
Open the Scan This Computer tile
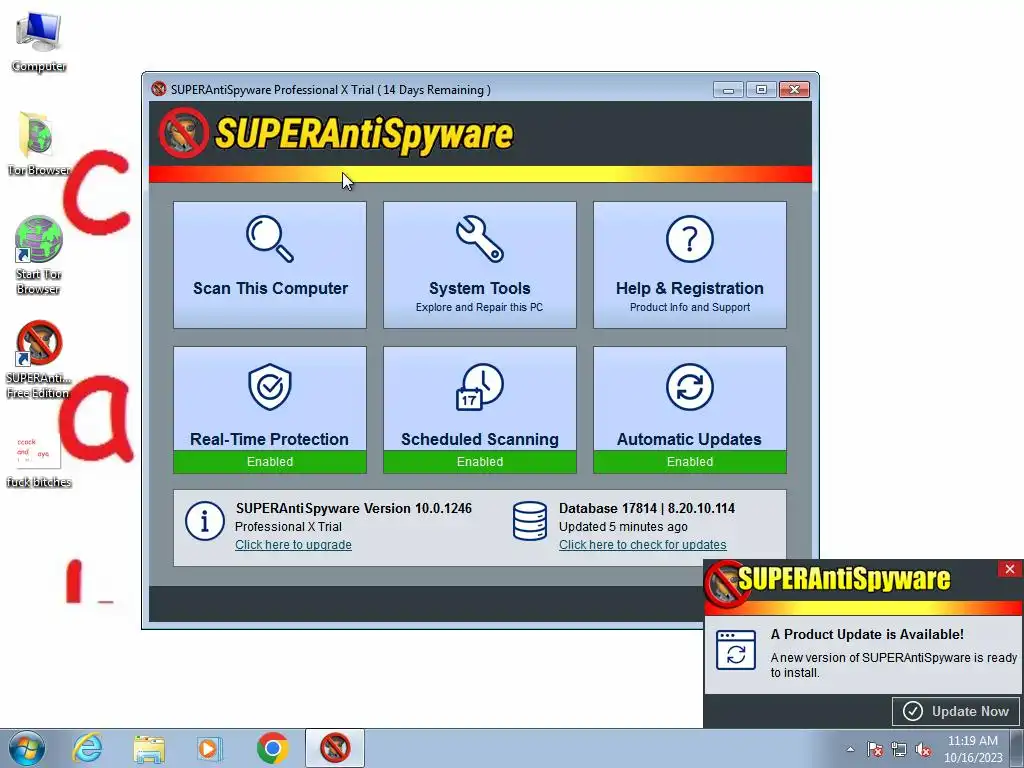270,264
